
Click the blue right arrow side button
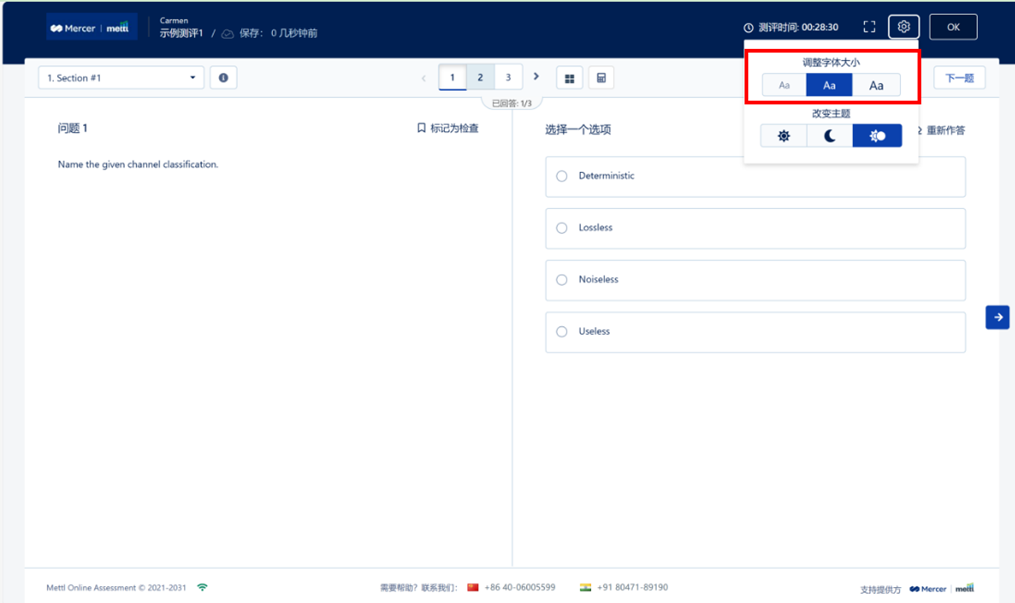click(x=996, y=317)
